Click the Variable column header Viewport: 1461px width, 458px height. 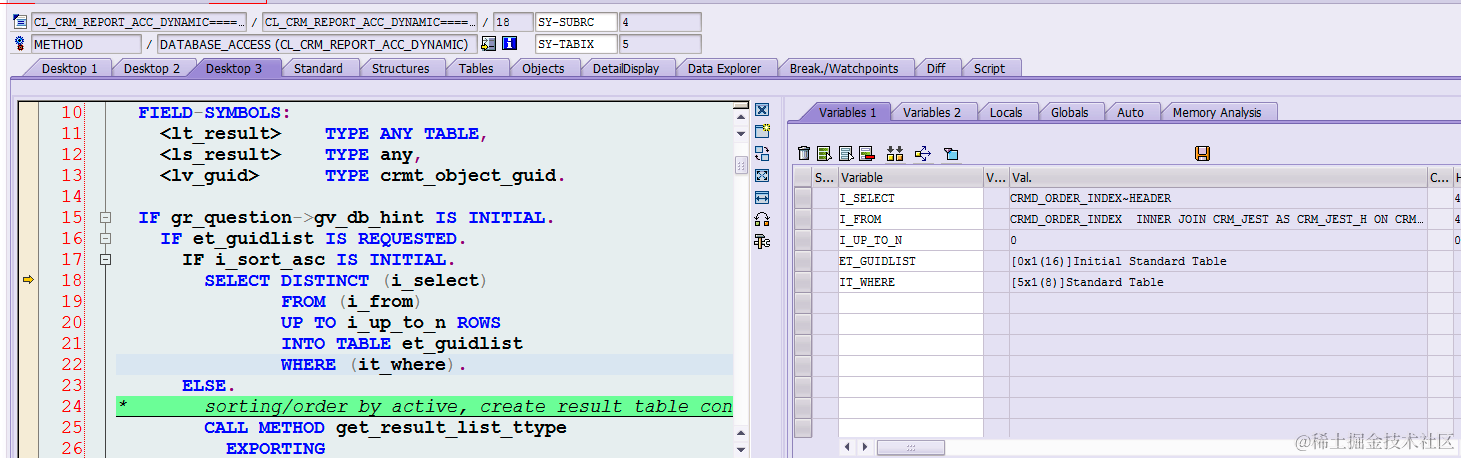[910, 177]
